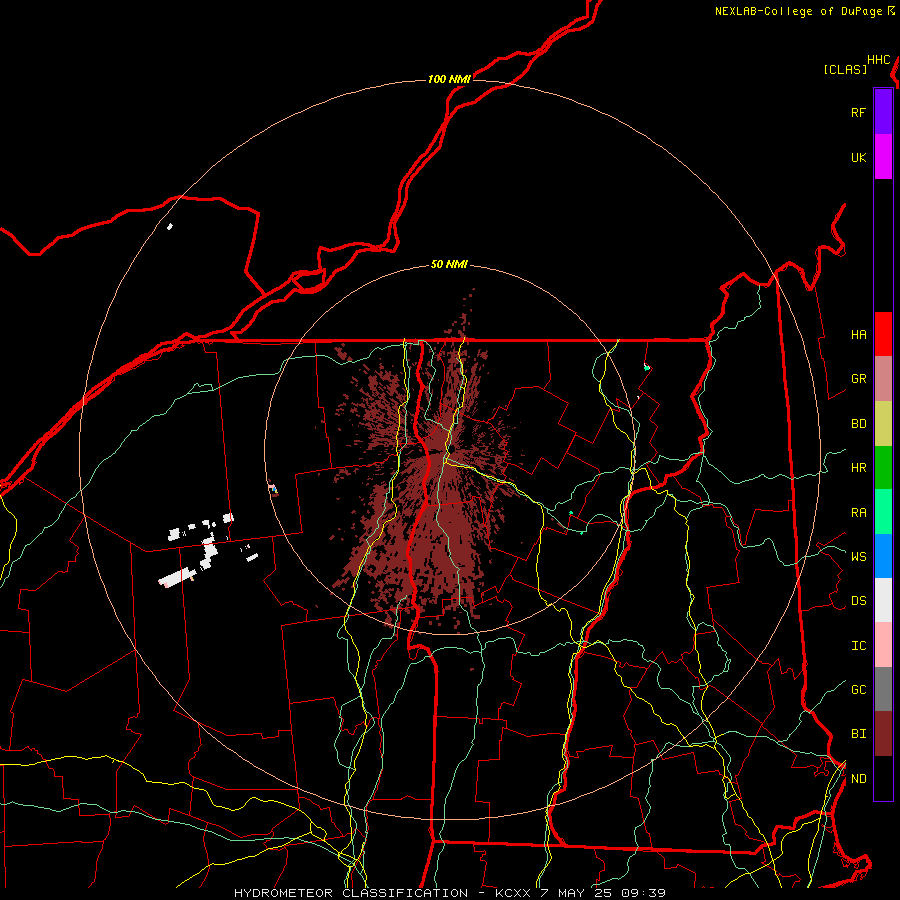The width and height of the screenshot is (900, 900).
Task: Click the DS white legend swatch
Action: (x=883, y=600)
